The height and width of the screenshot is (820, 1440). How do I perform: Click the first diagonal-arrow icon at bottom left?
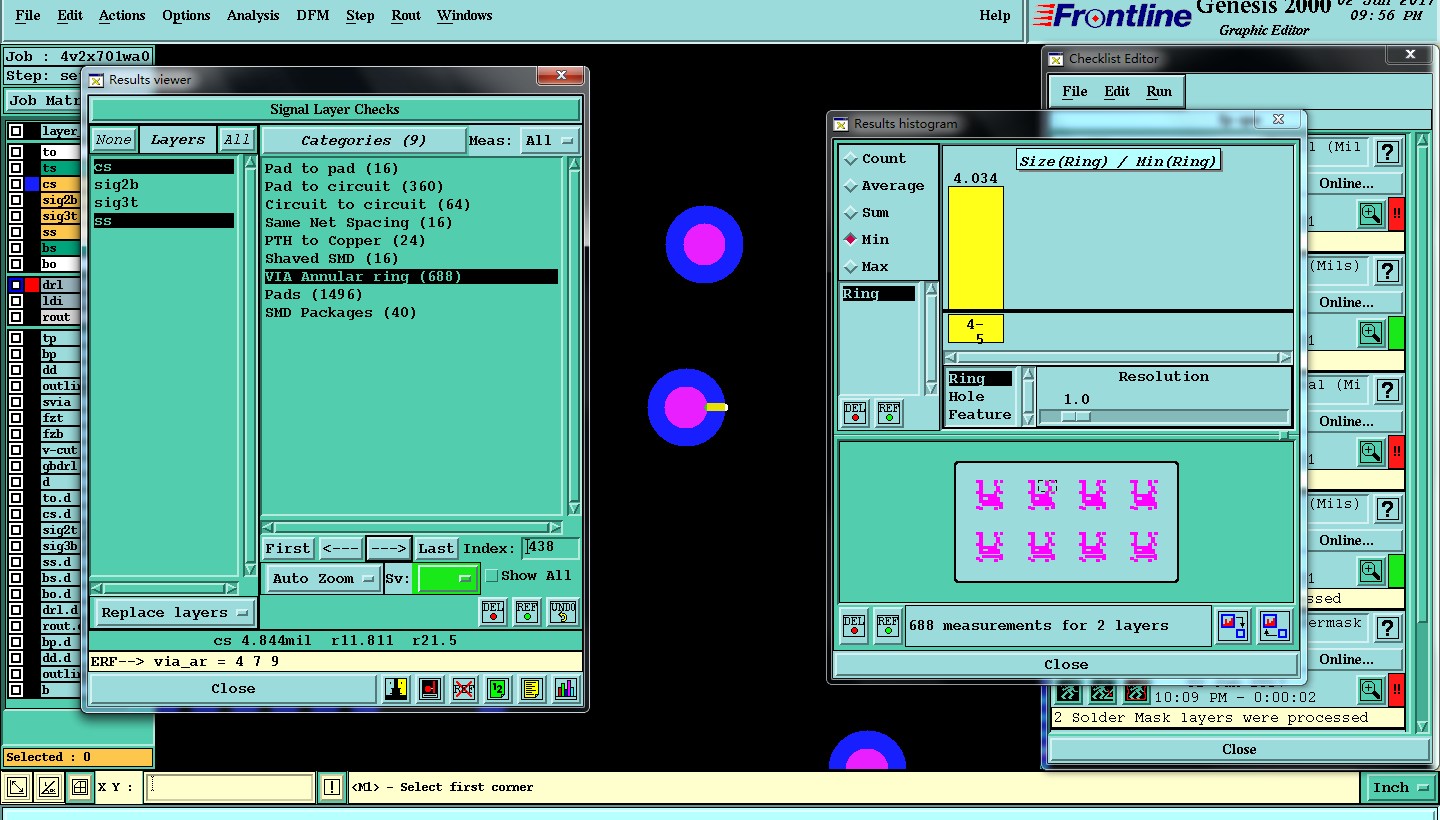[17, 788]
